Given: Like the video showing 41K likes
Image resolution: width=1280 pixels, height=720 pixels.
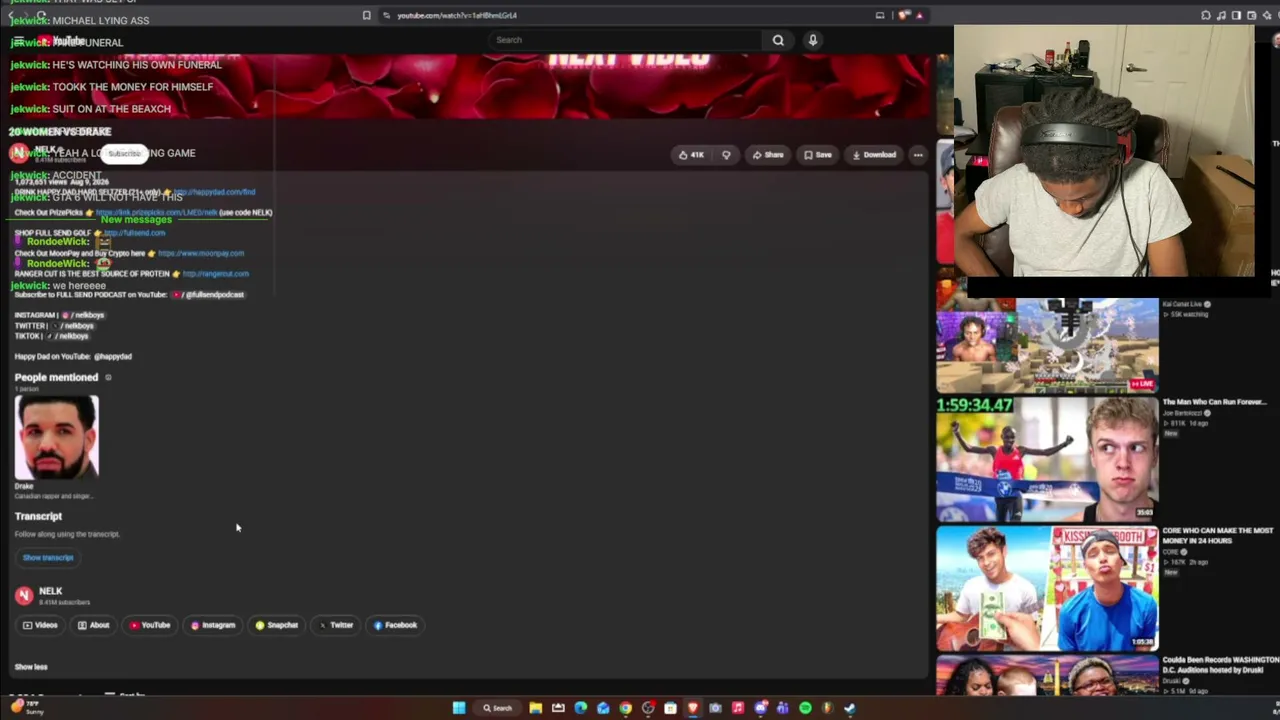Looking at the screenshot, I should pos(691,155).
